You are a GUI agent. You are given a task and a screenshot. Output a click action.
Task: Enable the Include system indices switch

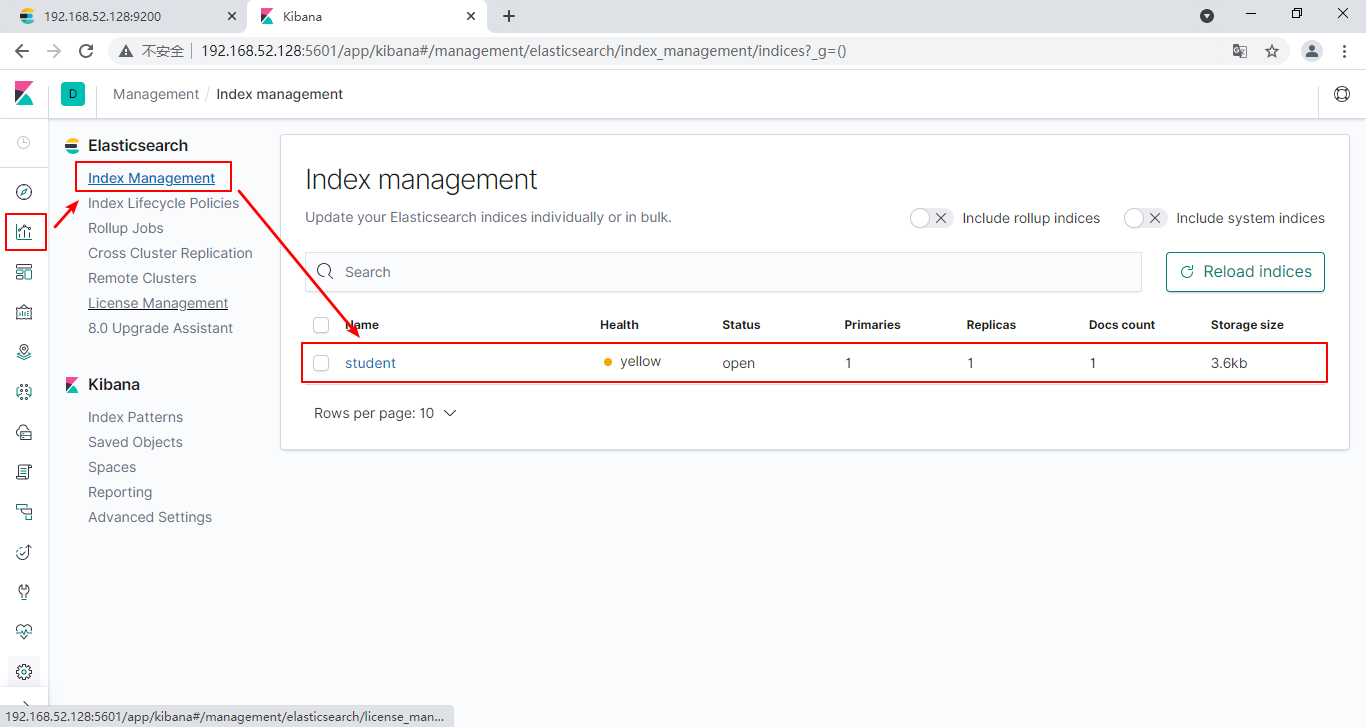(x=1144, y=218)
